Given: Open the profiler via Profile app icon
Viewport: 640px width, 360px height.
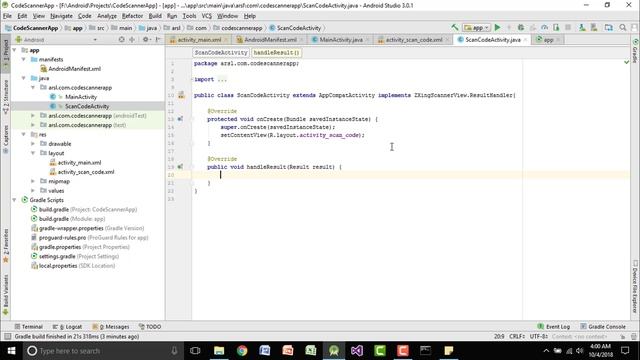Looking at the screenshot, I should 544,27.
